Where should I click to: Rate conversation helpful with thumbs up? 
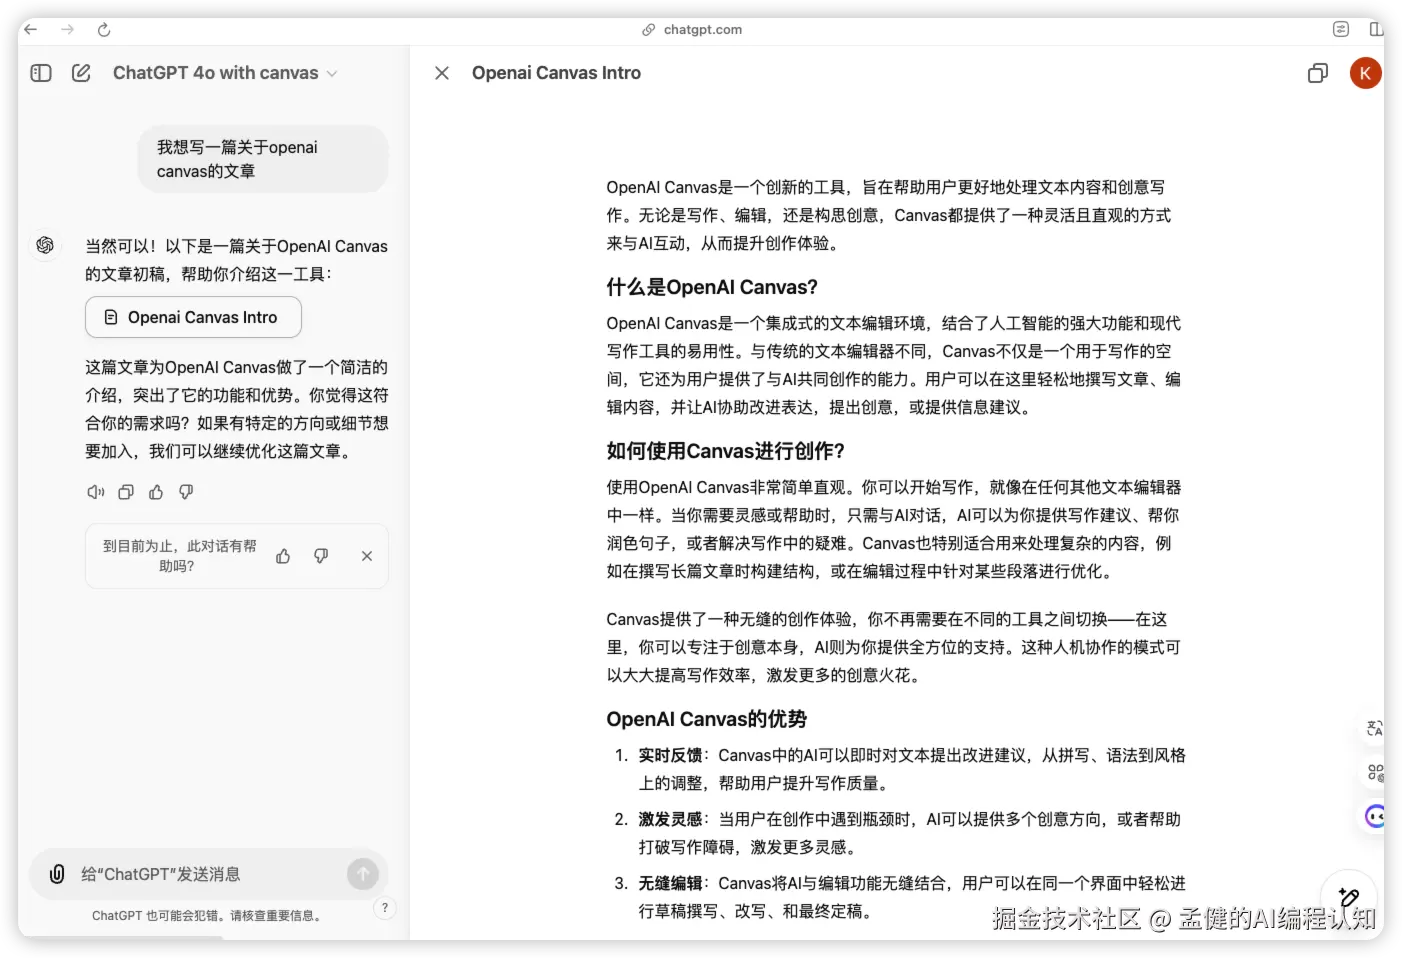283,556
